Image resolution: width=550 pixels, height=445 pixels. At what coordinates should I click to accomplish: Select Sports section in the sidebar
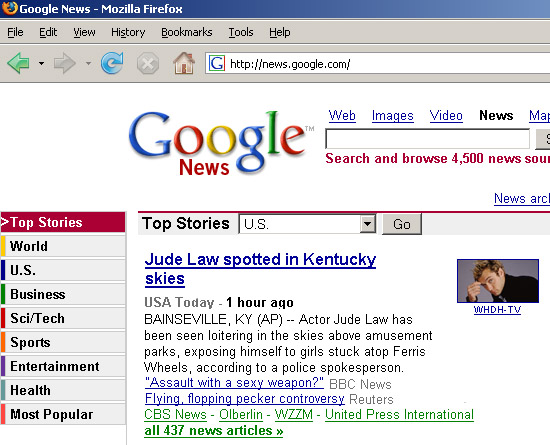pos(63,342)
